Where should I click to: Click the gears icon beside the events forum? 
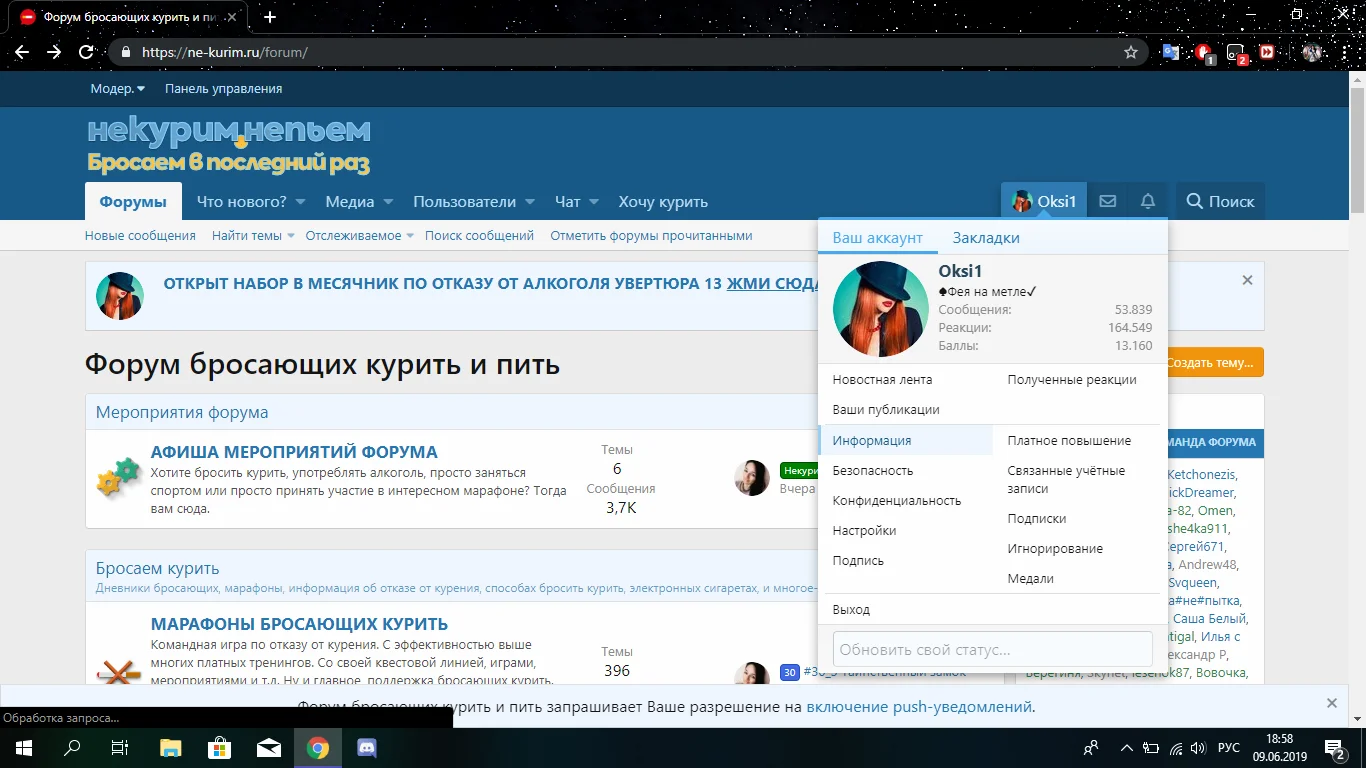(x=118, y=478)
